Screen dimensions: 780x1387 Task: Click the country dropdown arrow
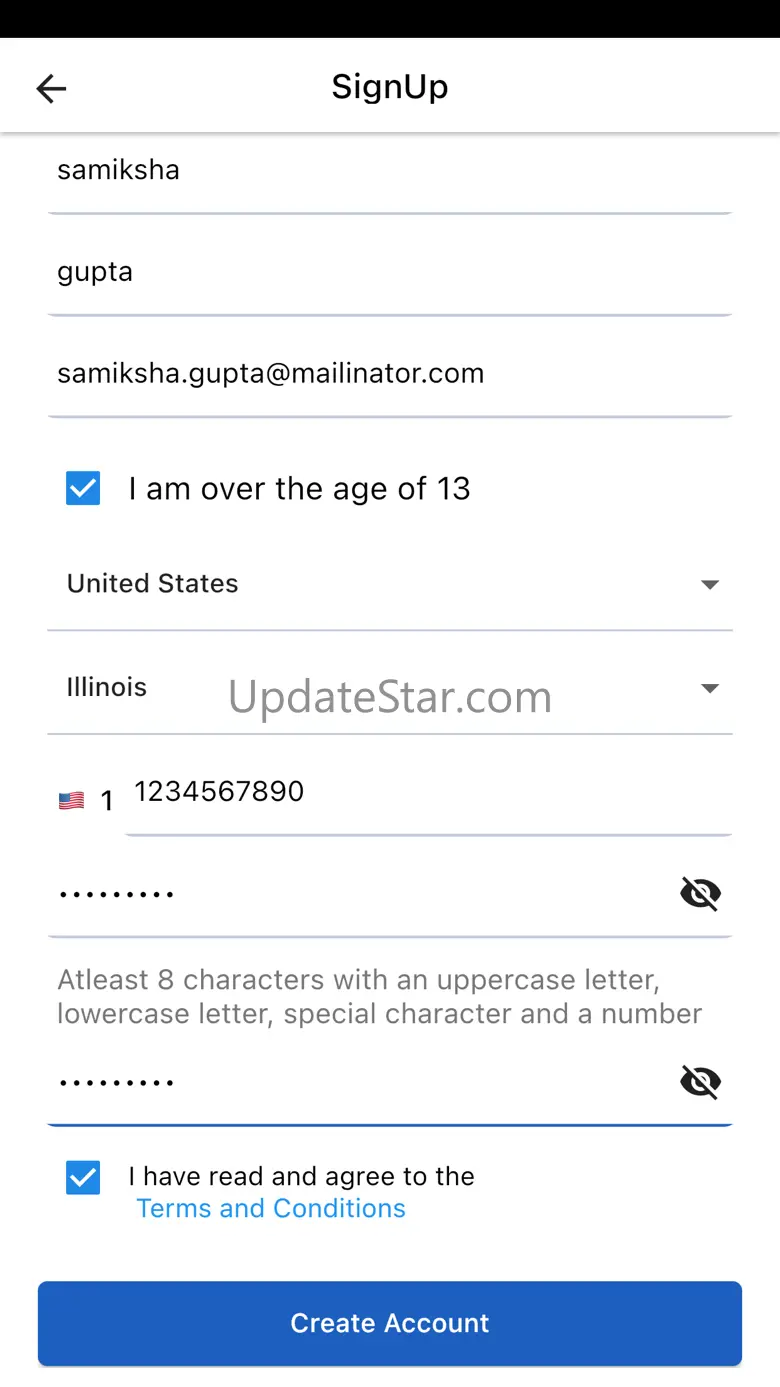[710, 585]
